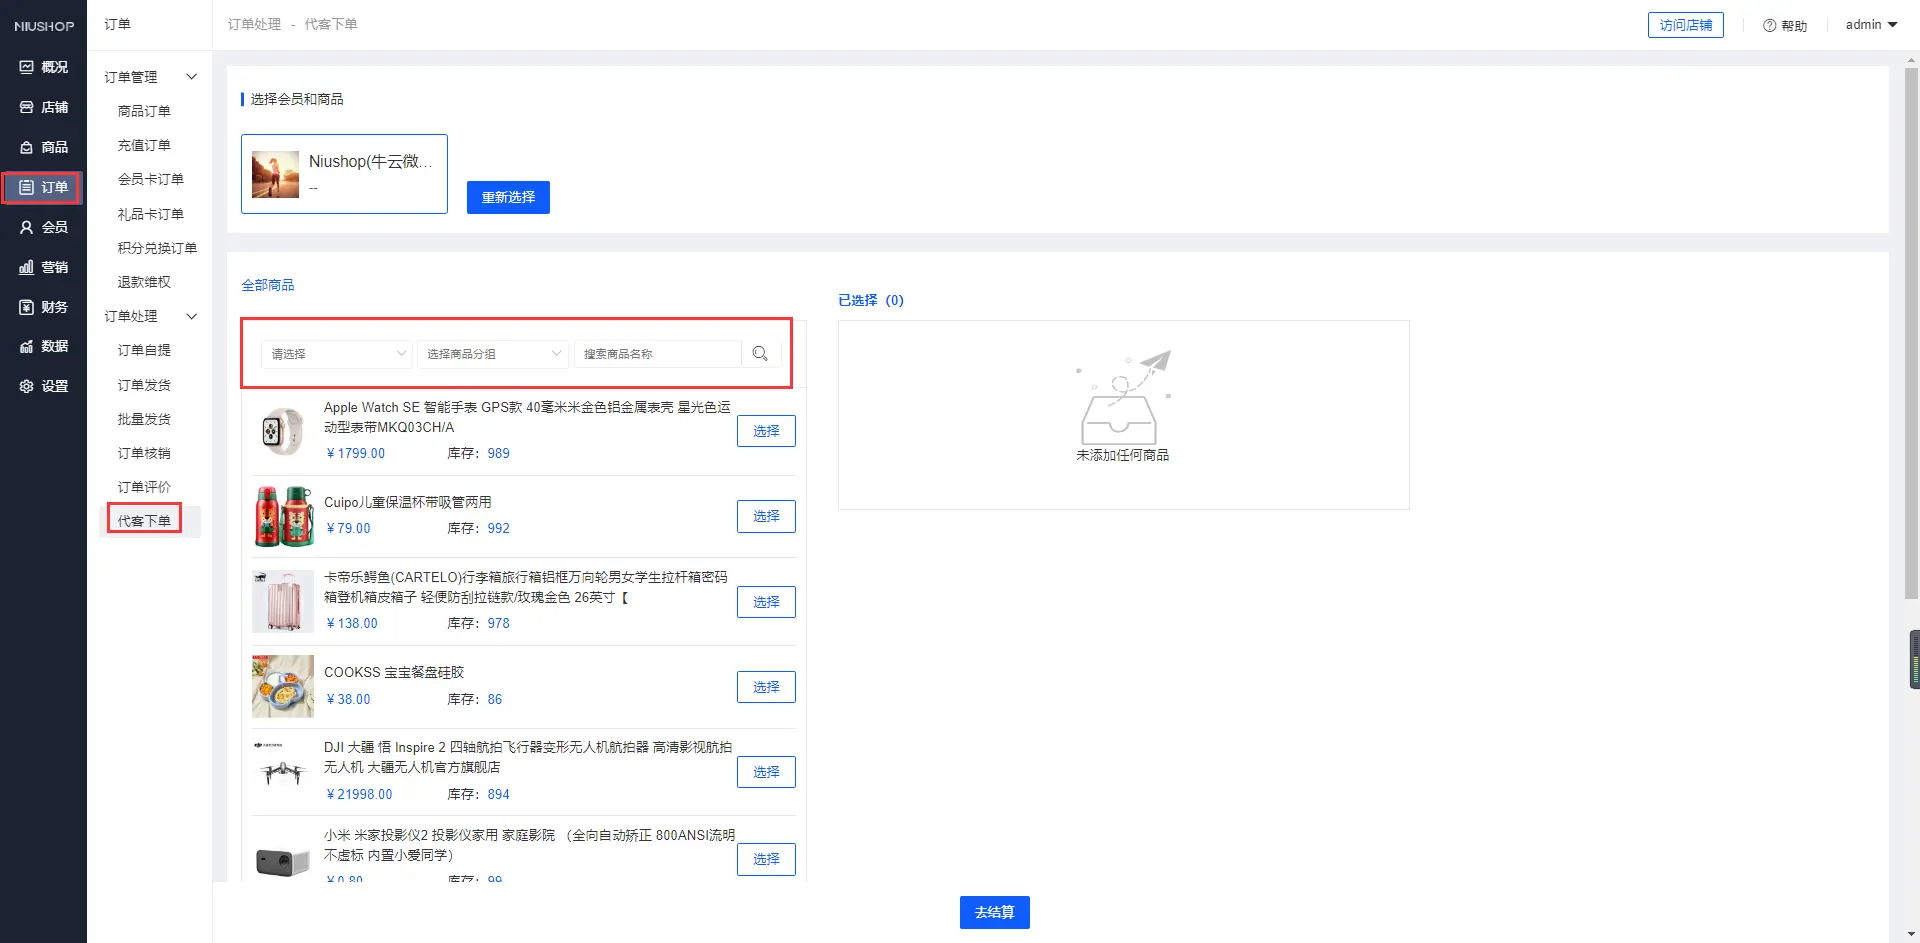Open the 数据 data icon in sidebar
The width and height of the screenshot is (1920, 943).
click(27, 346)
